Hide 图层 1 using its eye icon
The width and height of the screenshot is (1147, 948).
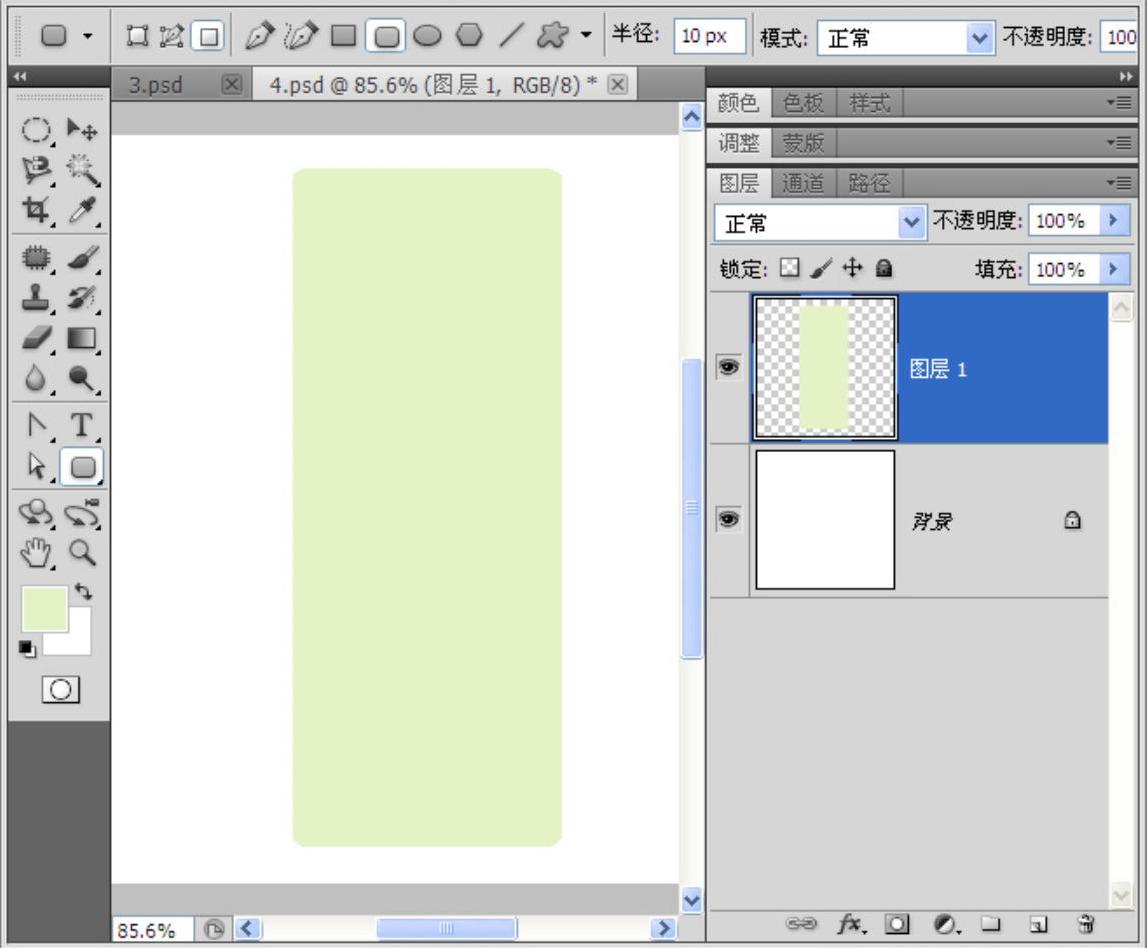tap(729, 368)
